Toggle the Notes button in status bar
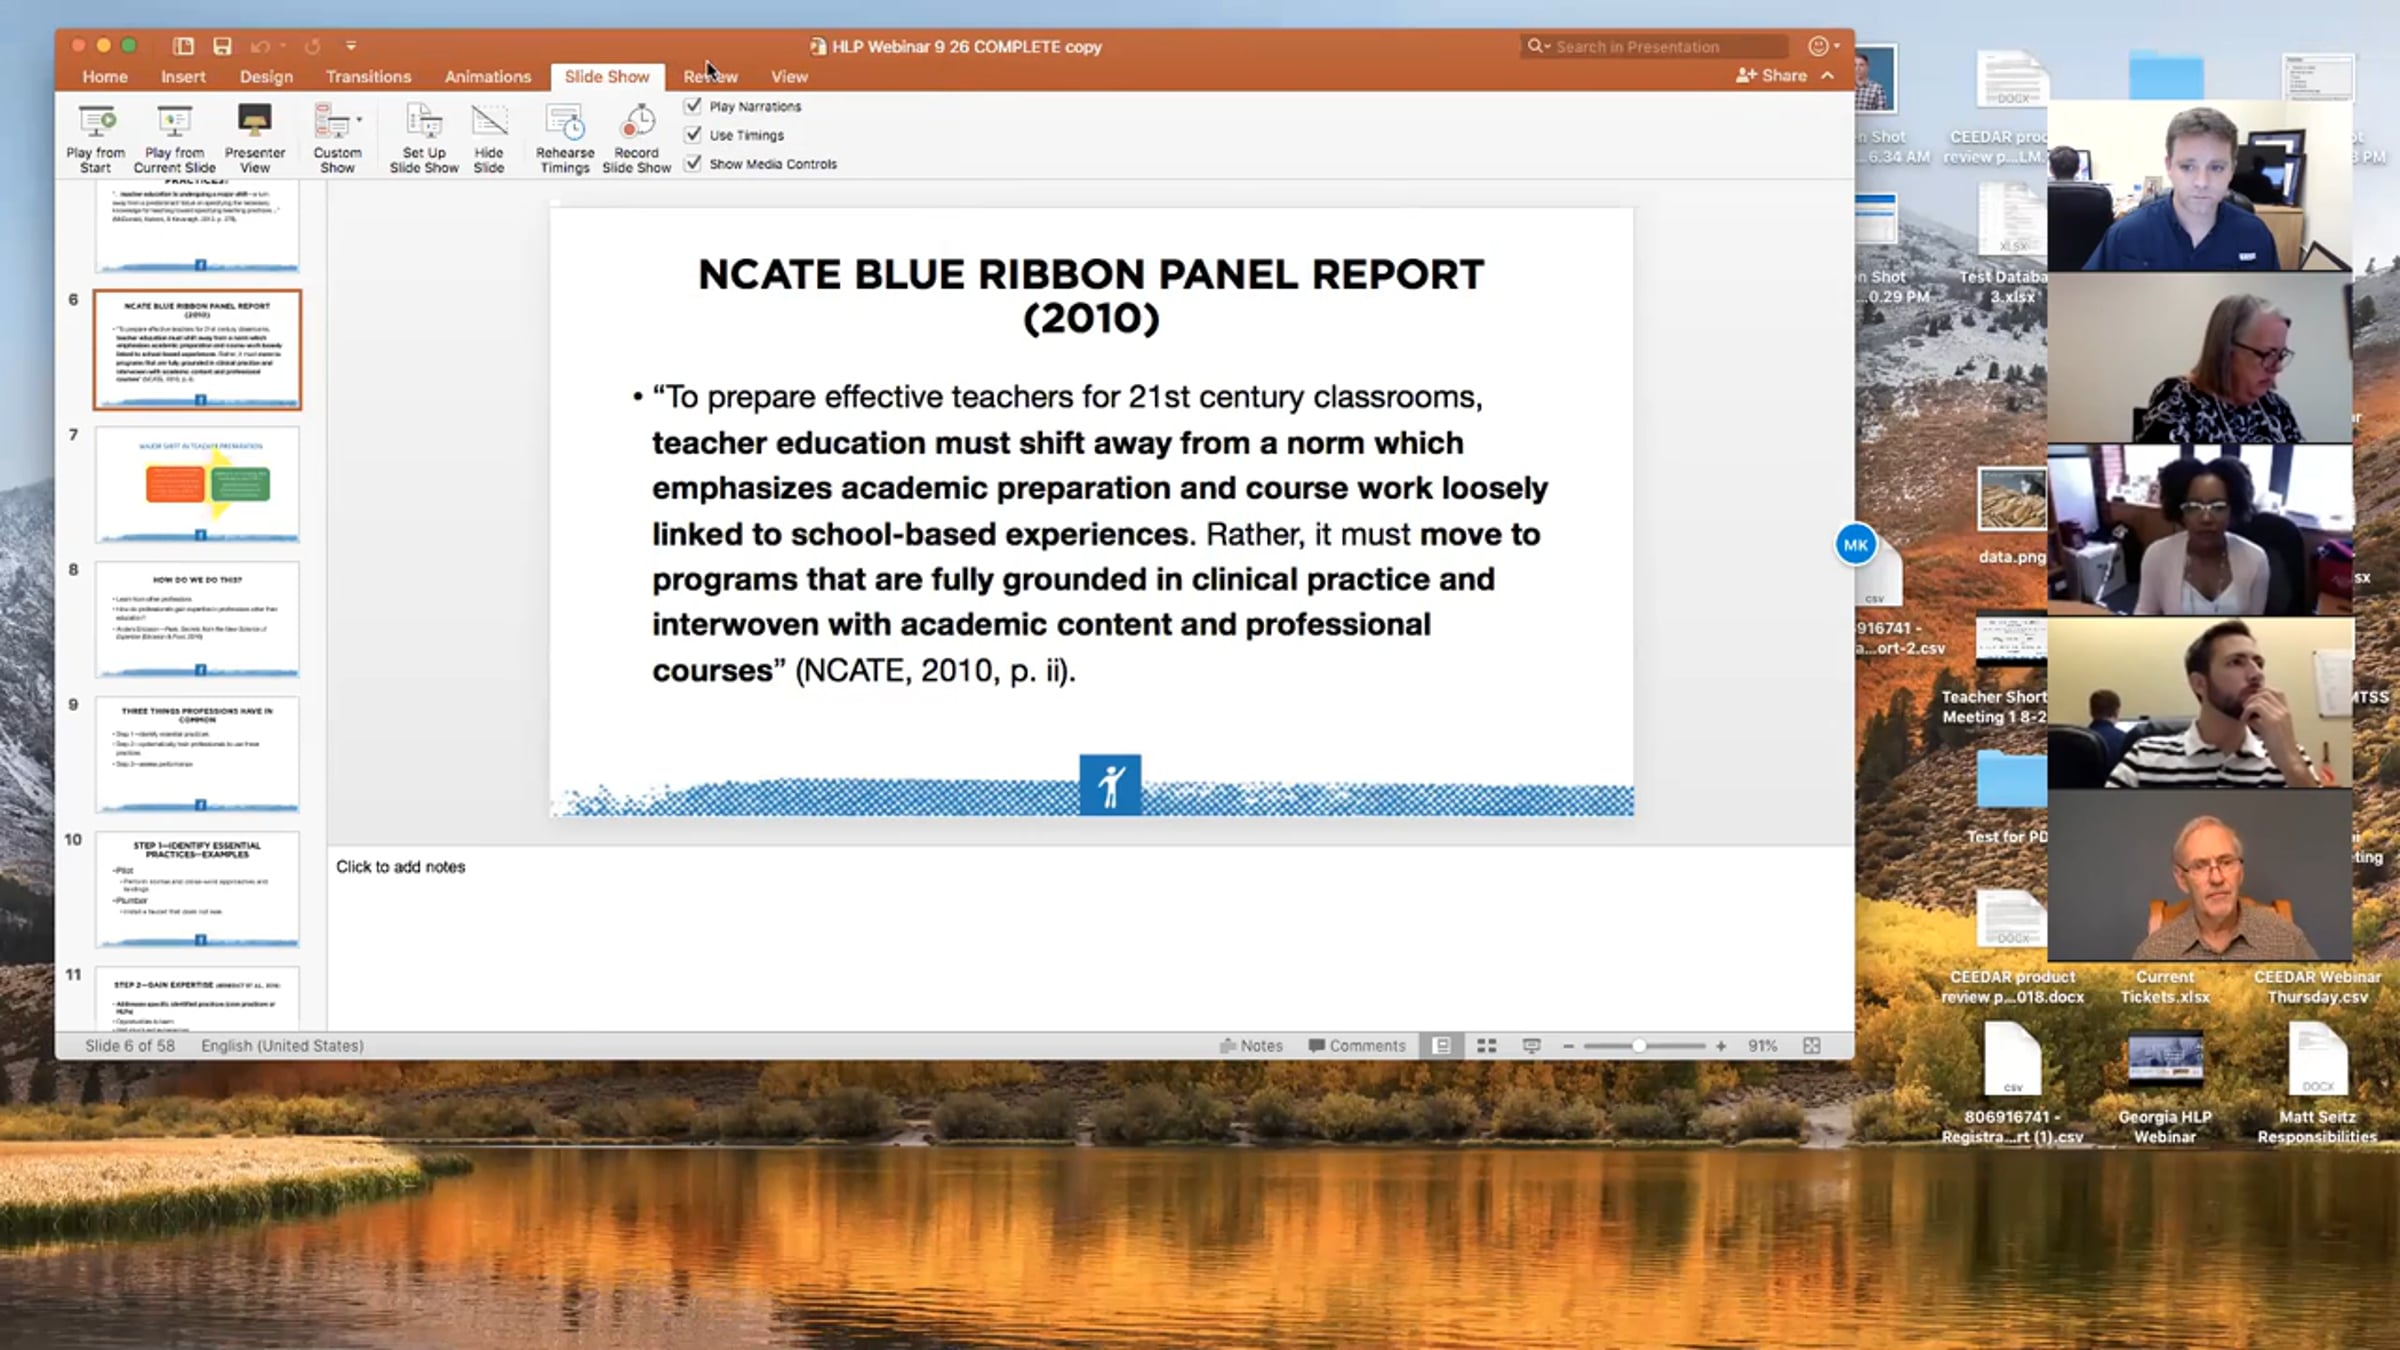 1251,1046
